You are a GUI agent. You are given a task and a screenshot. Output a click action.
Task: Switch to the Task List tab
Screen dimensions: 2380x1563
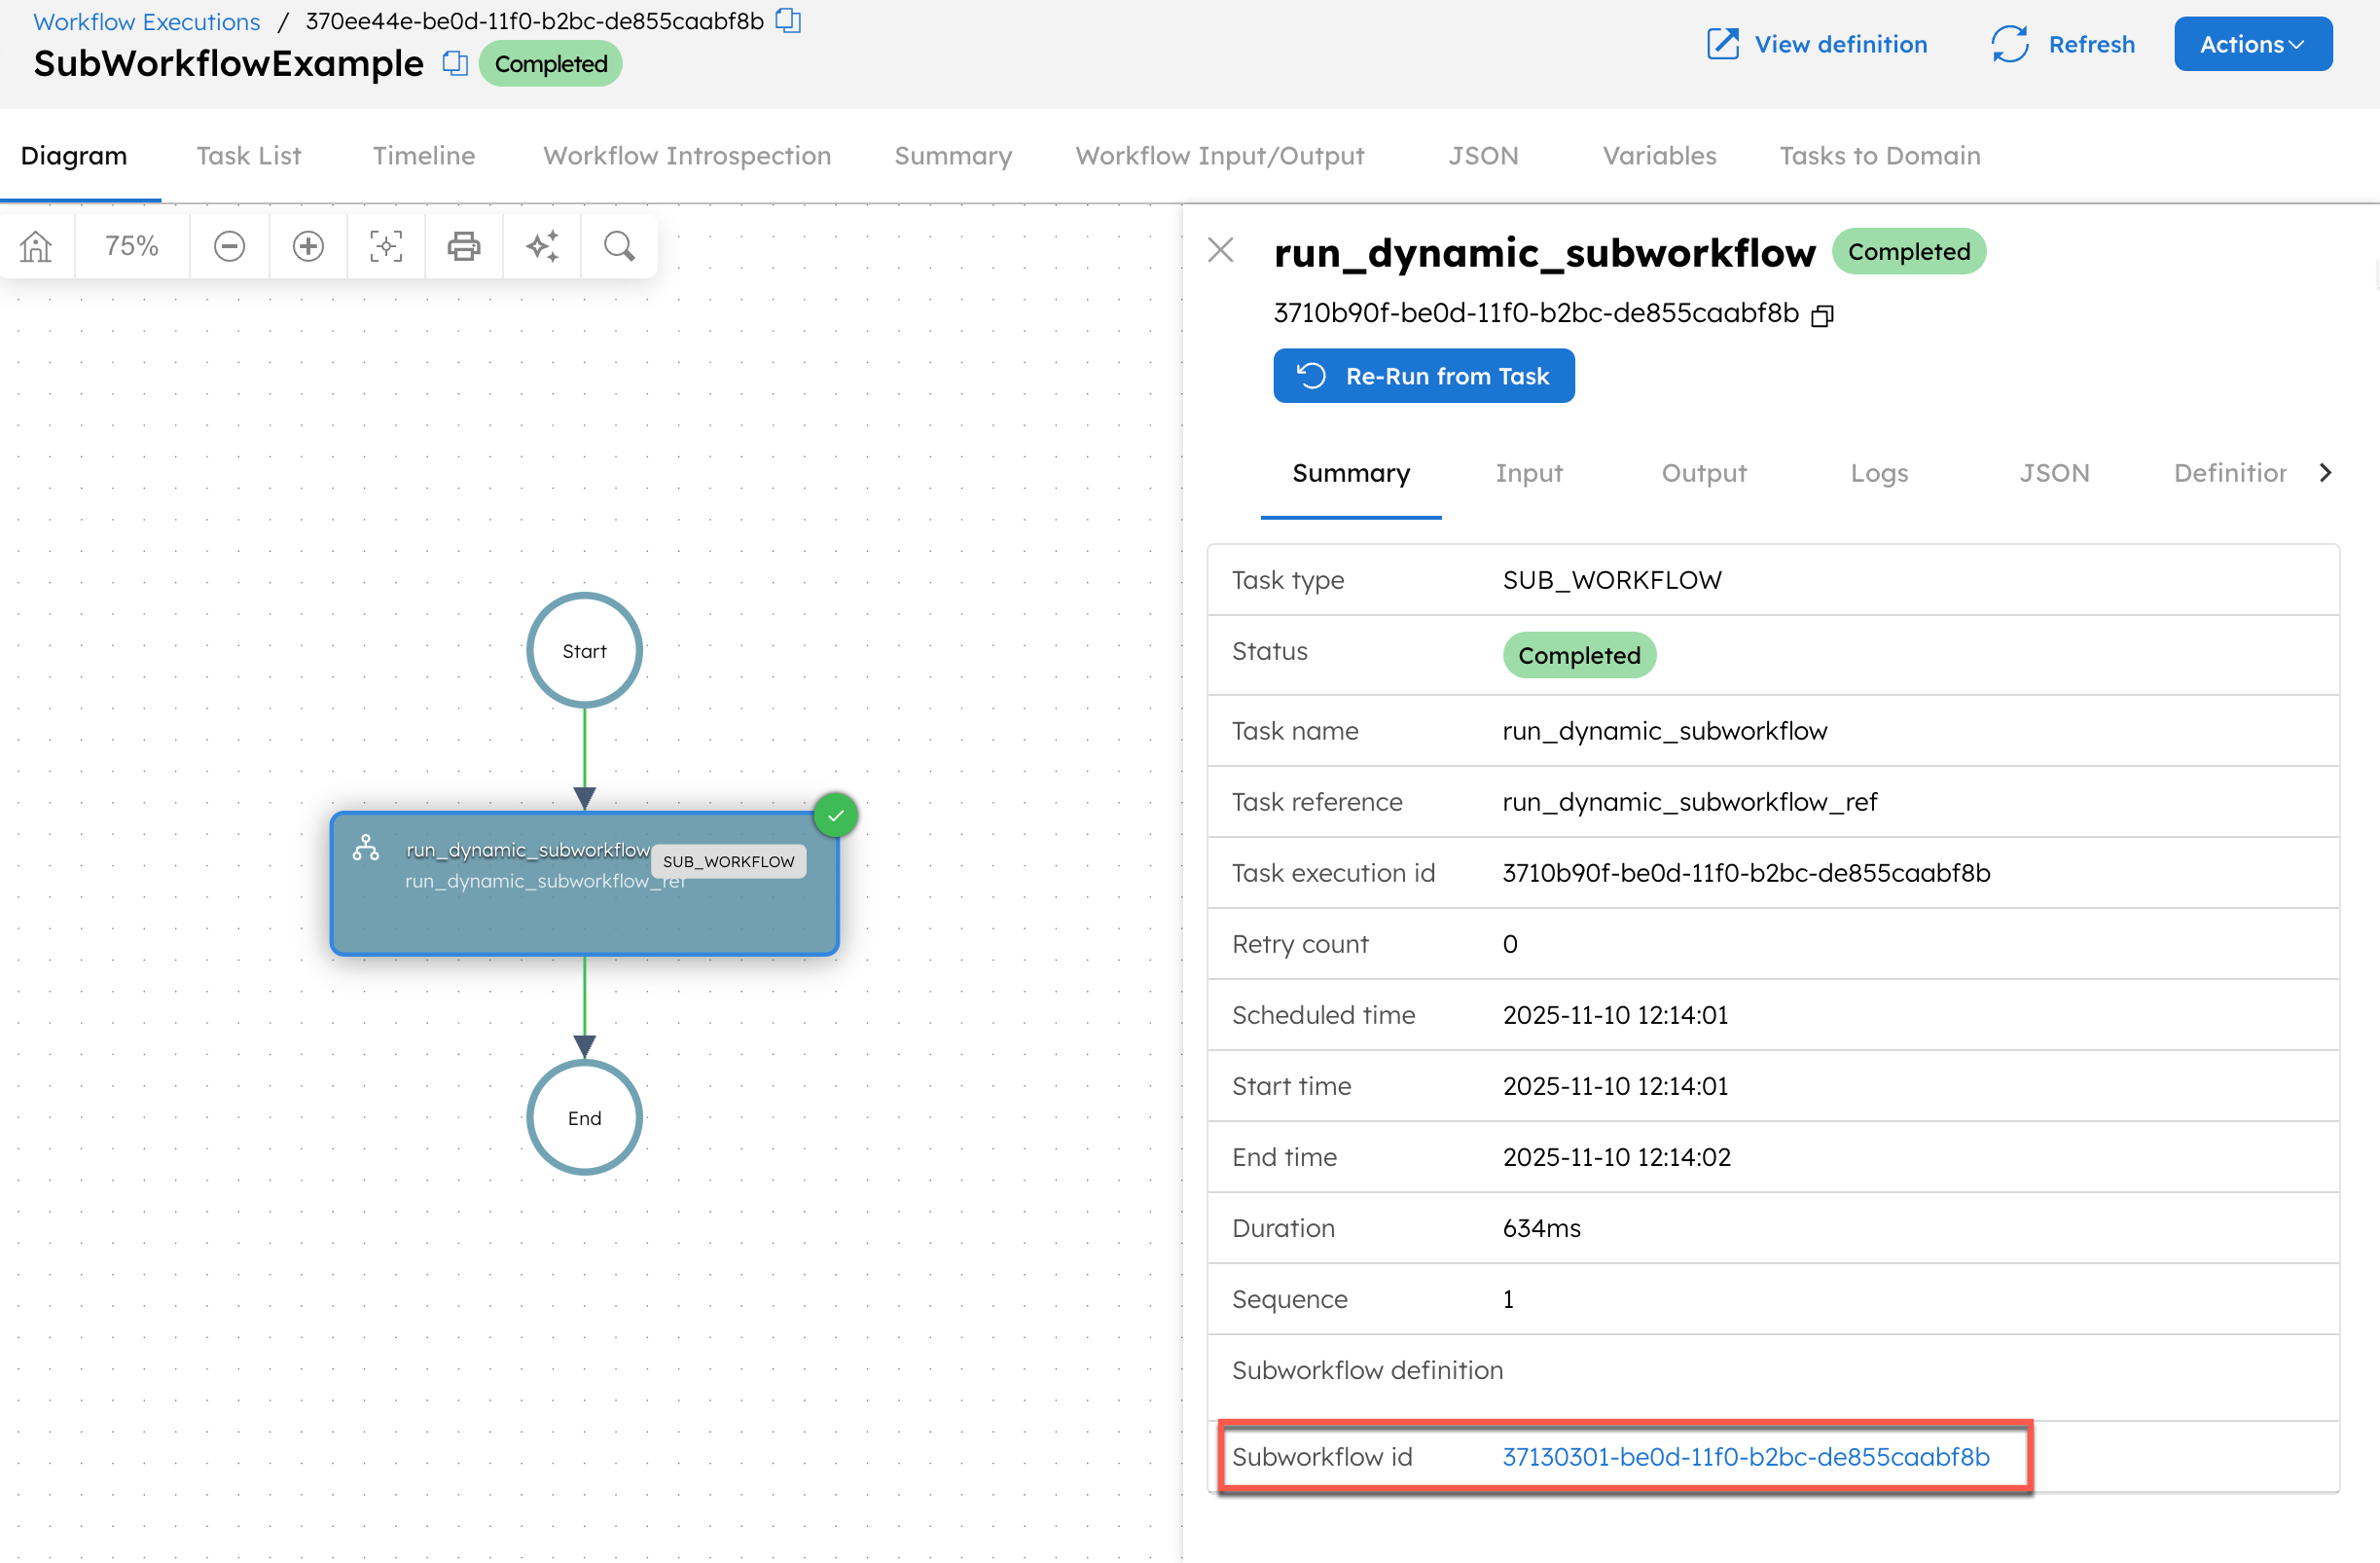[x=248, y=155]
